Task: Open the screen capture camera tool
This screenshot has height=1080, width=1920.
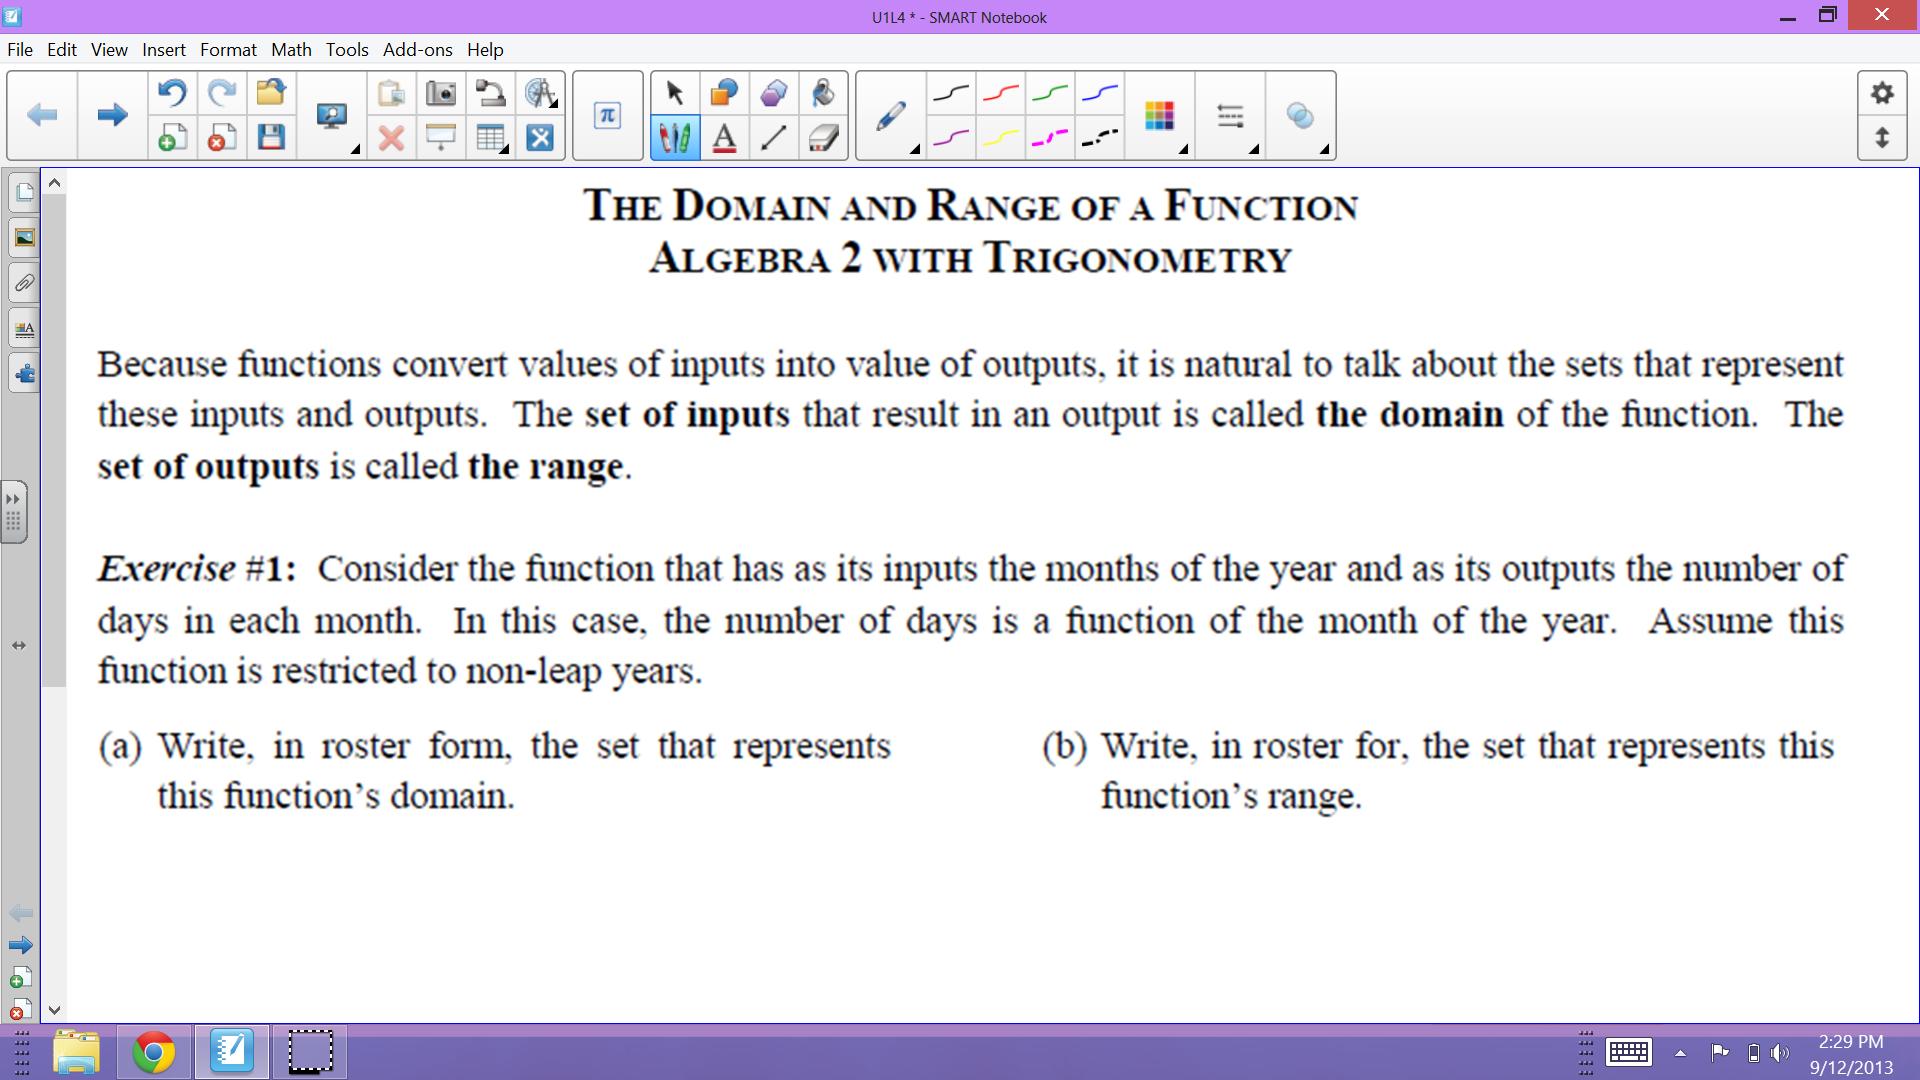Action: pyautogui.click(x=441, y=92)
